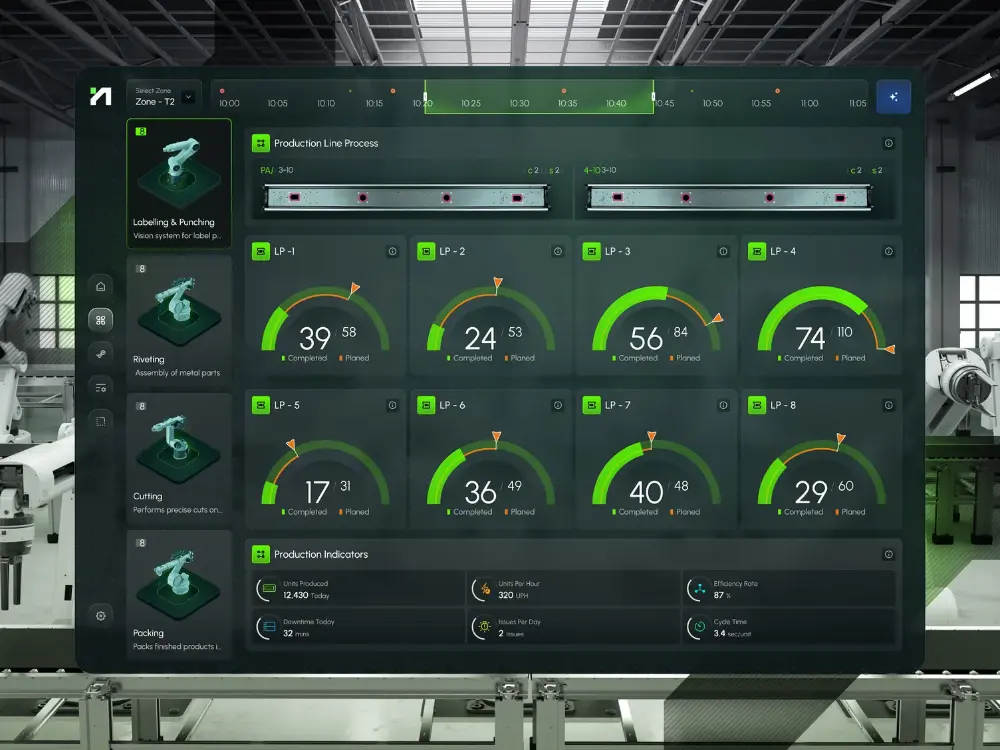The width and height of the screenshot is (1000, 750).
Task: Click the list-settings sidebar icon
Action: click(x=101, y=387)
